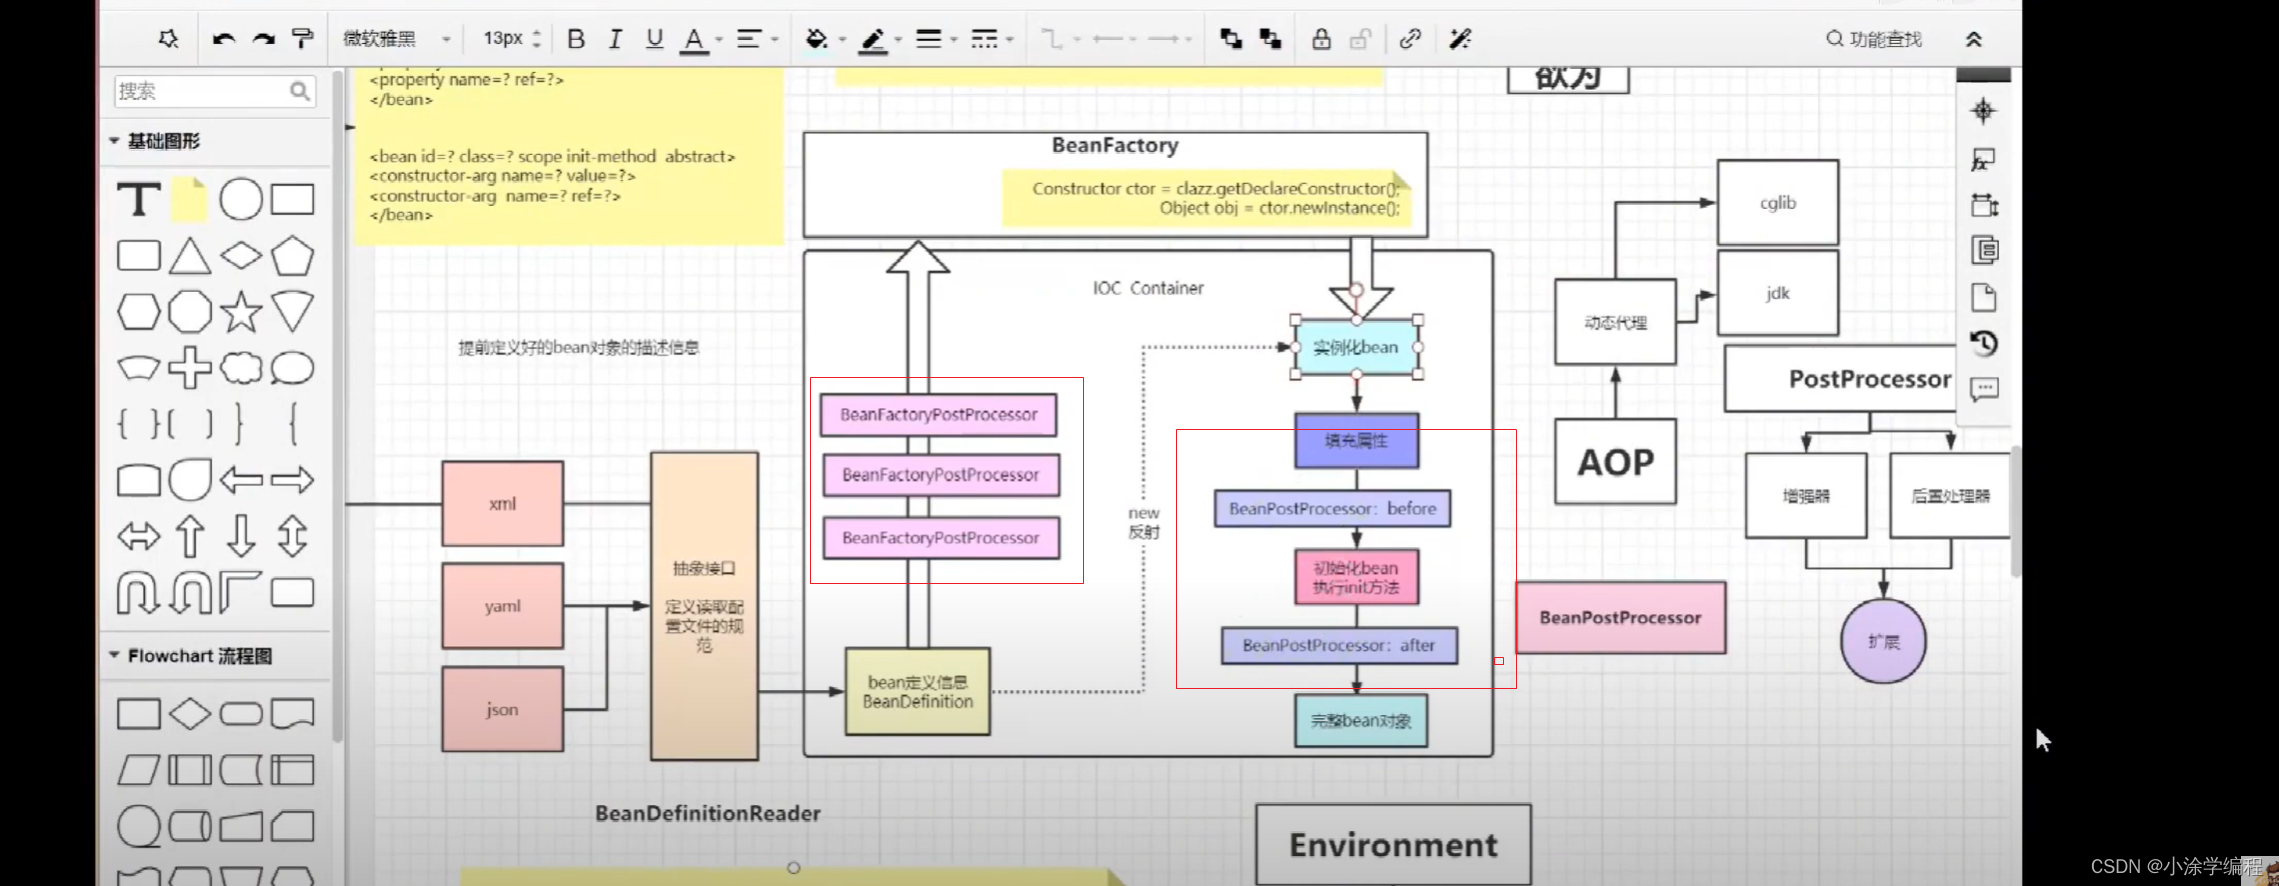Select the Text shape T

139,199
